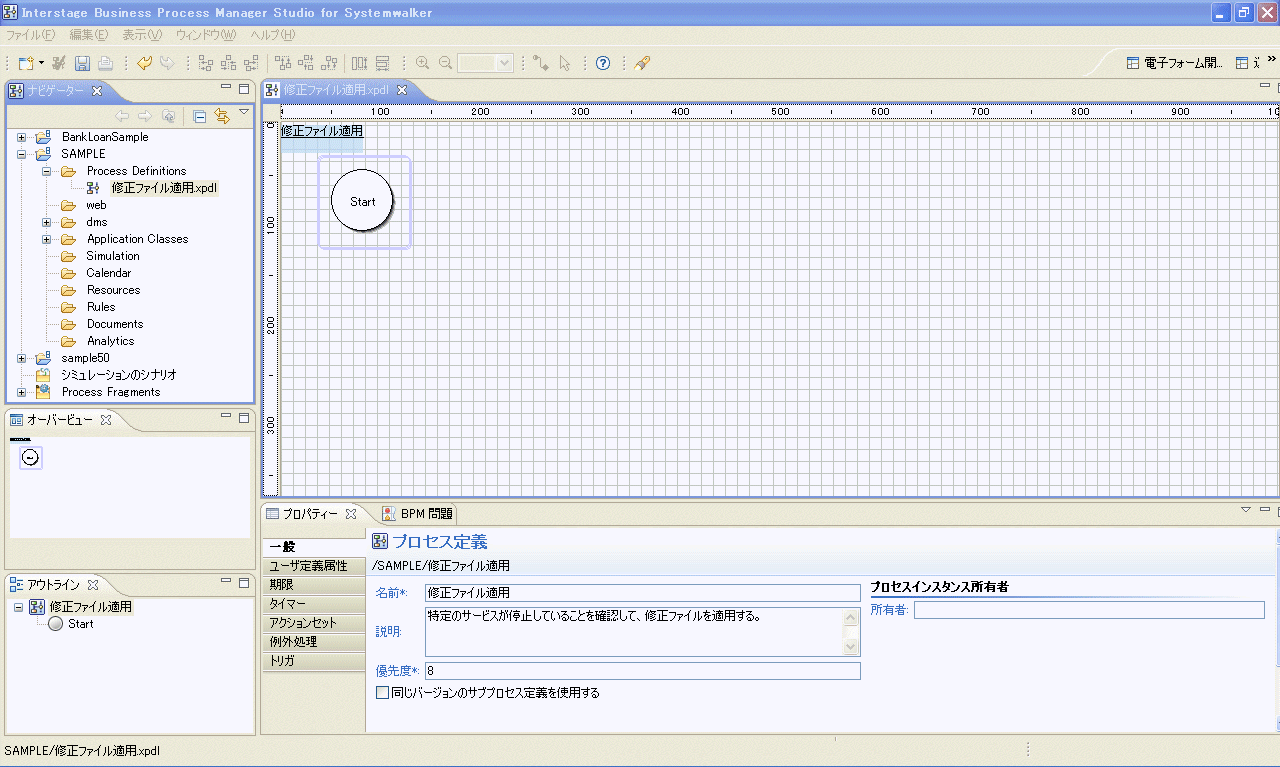The height and width of the screenshot is (767, 1280).
Task: Select the arrow connection tool icon
Action: [541, 63]
